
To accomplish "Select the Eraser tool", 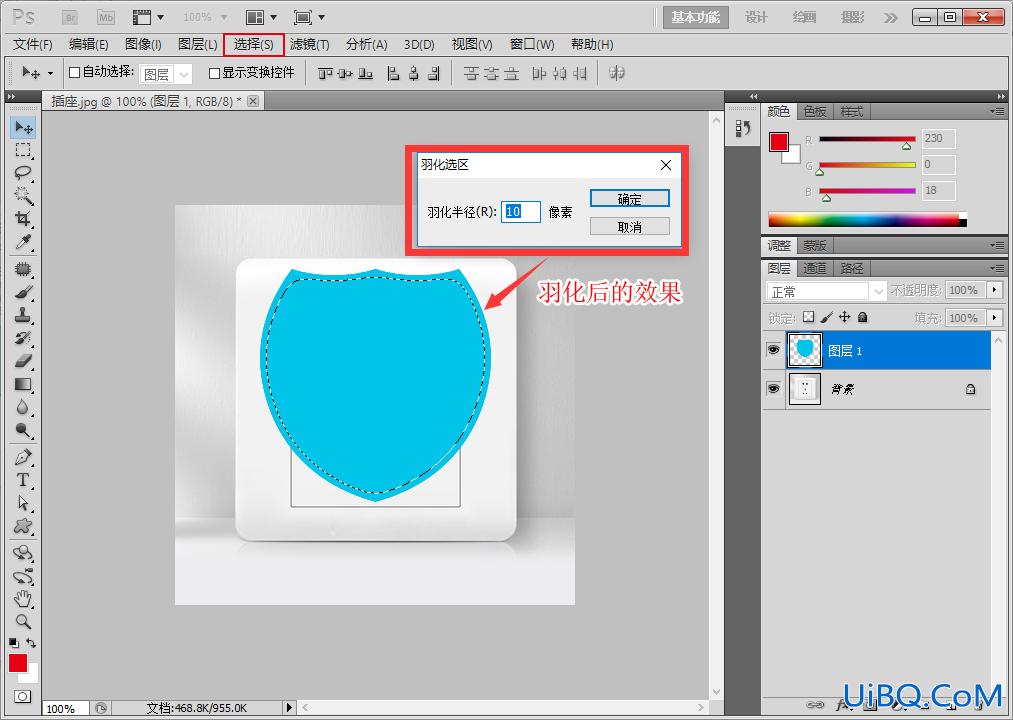I will coord(23,361).
